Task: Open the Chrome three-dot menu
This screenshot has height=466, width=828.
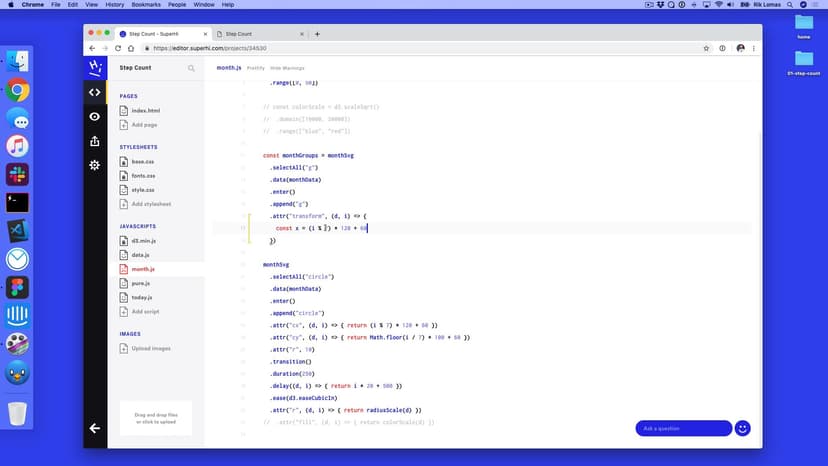Action: 754,48
